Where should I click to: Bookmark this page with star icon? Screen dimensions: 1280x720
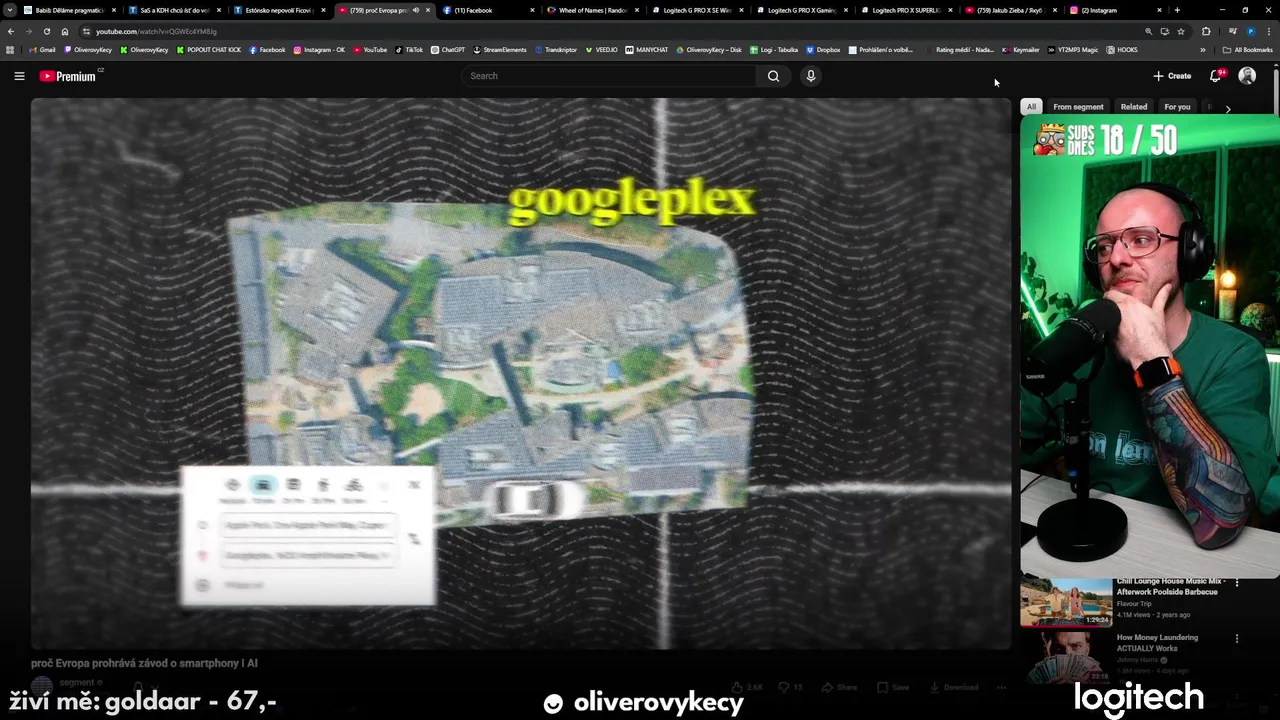pos(1181,31)
